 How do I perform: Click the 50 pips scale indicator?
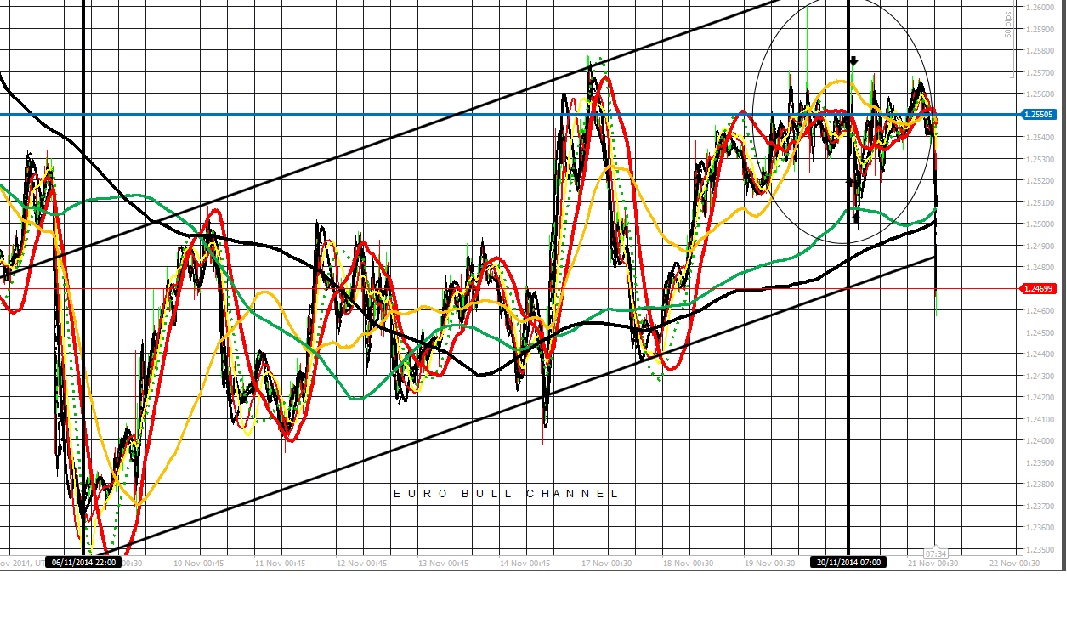tap(1009, 28)
